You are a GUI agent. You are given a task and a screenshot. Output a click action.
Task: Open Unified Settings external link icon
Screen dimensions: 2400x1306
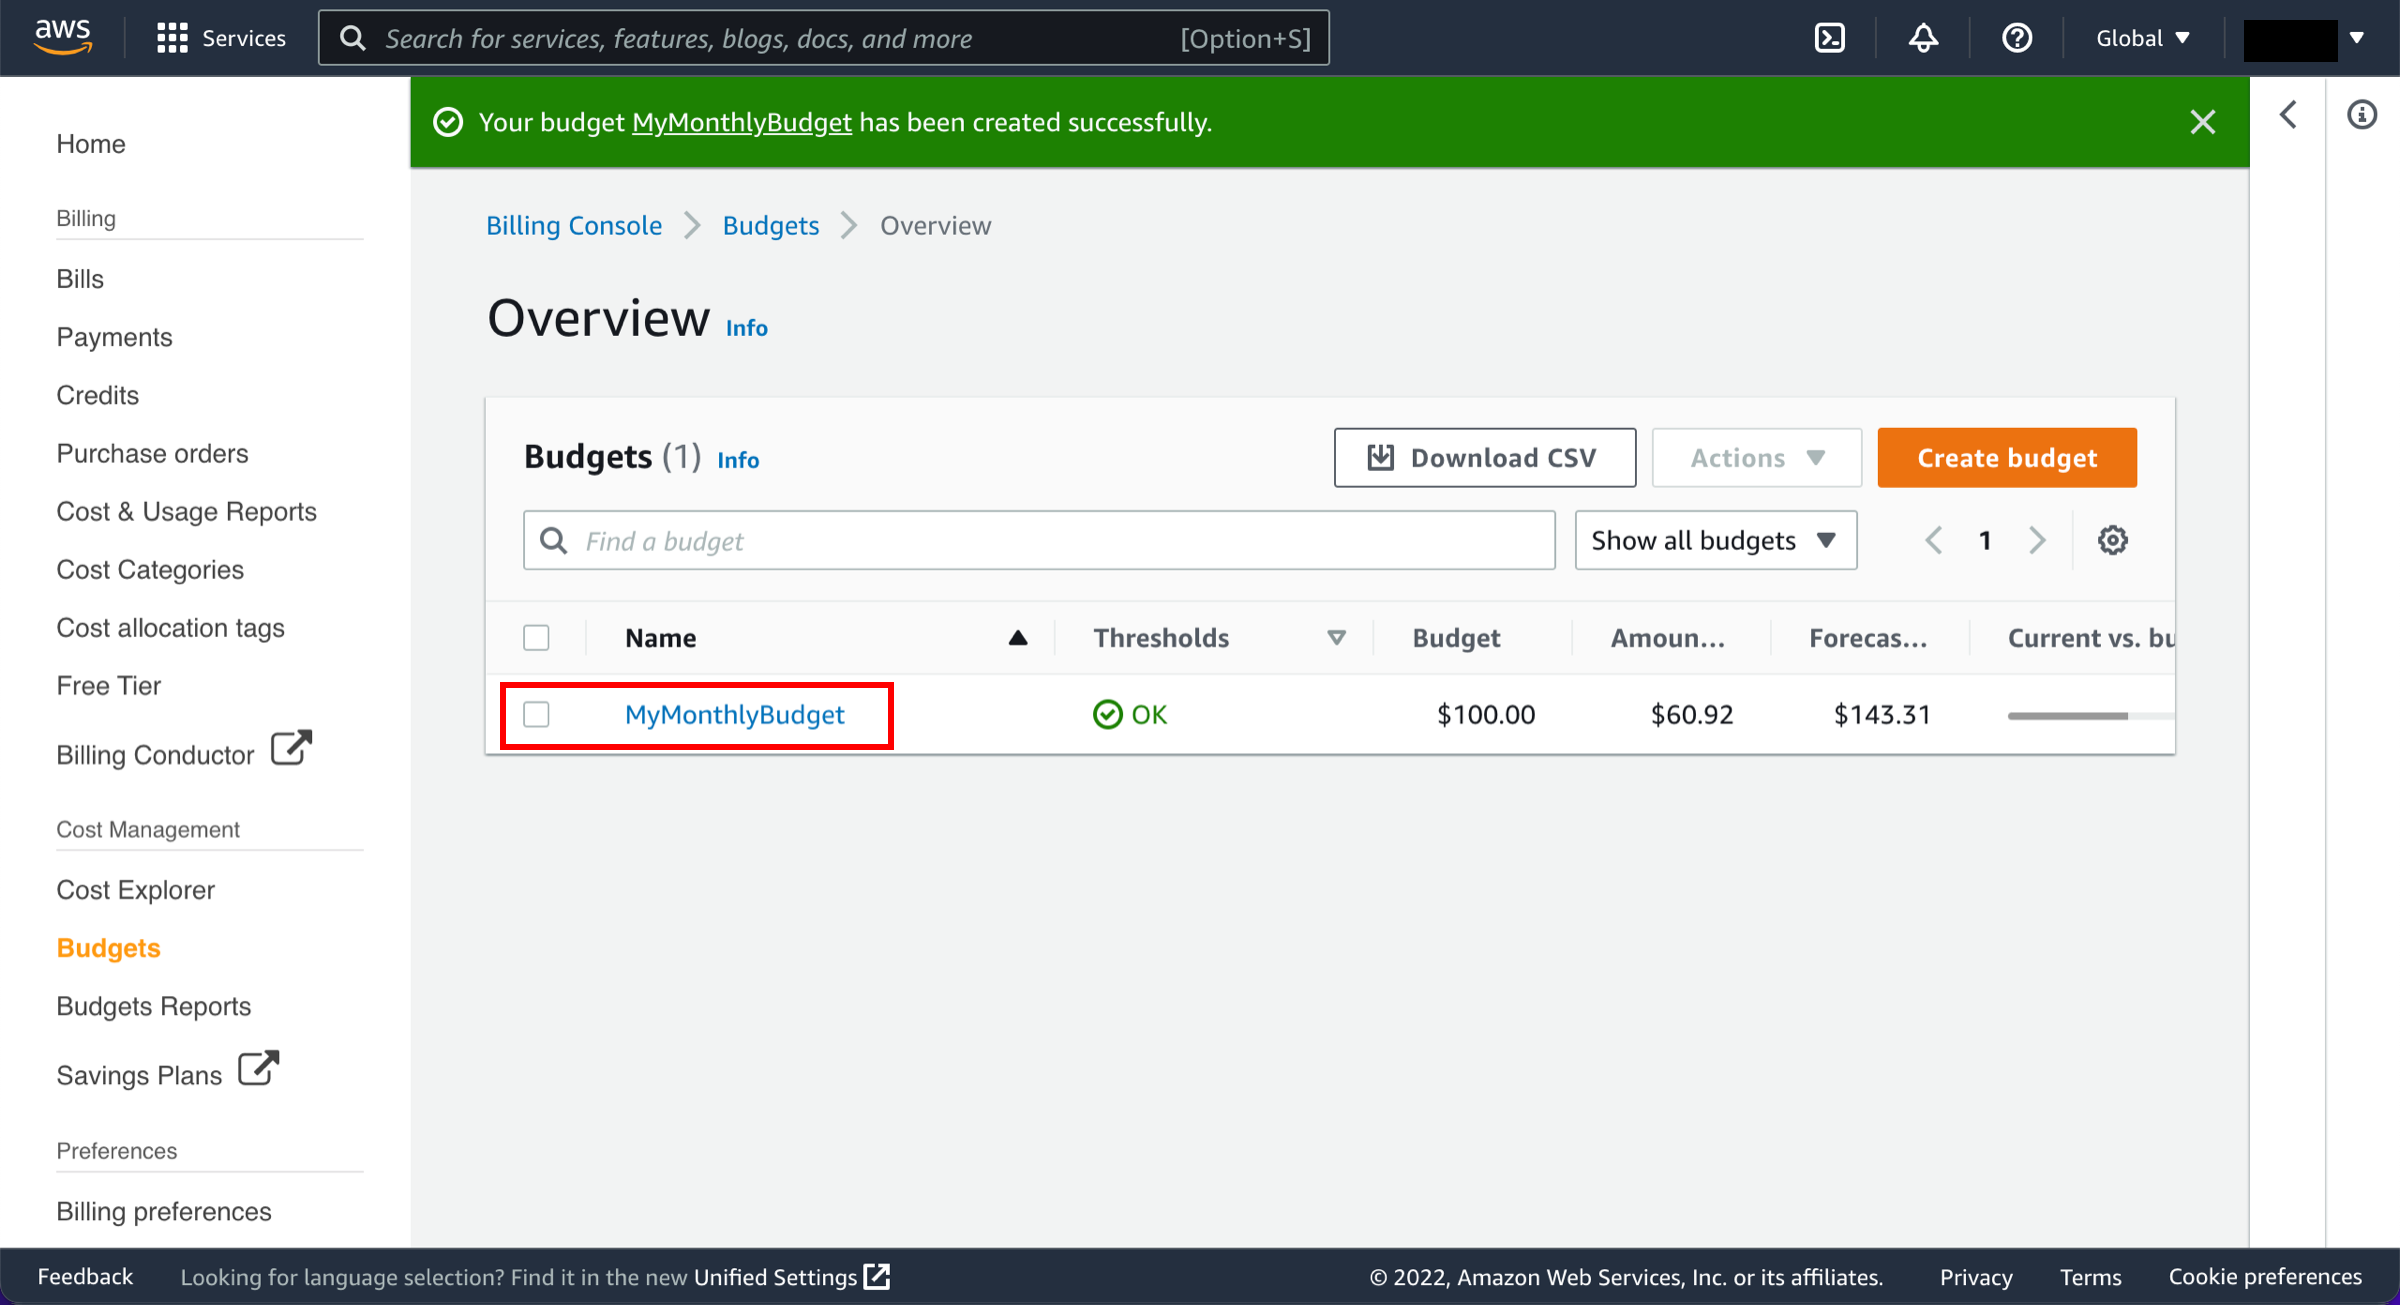click(x=877, y=1277)
